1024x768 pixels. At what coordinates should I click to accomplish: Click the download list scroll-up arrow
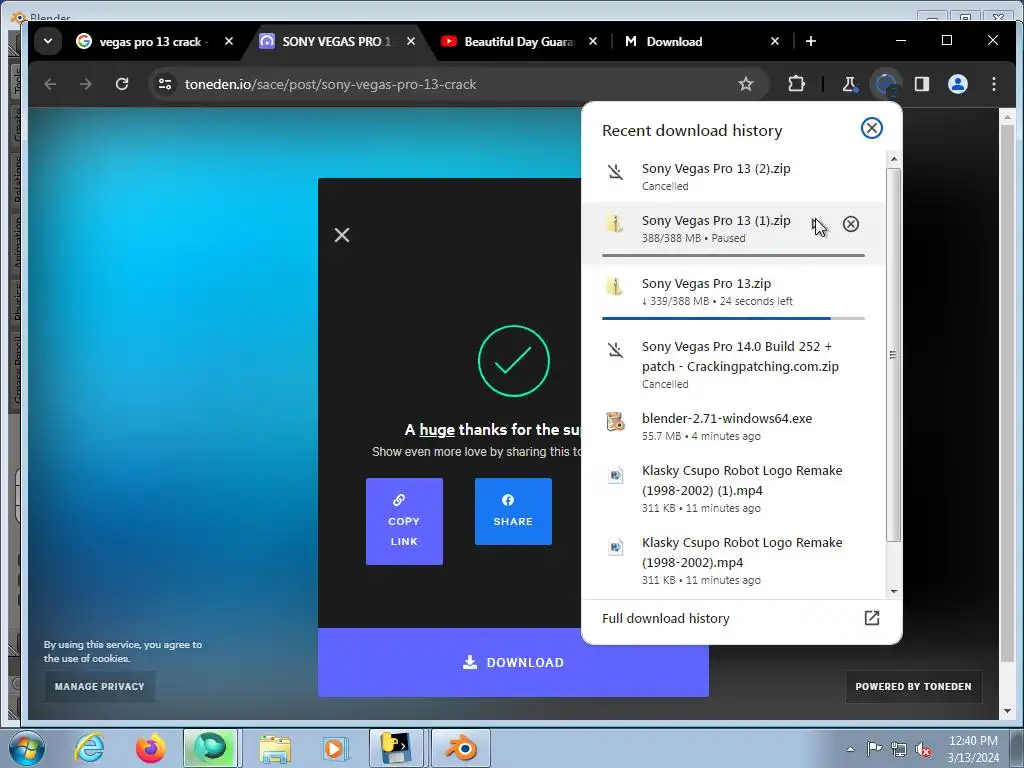[893, 159]
